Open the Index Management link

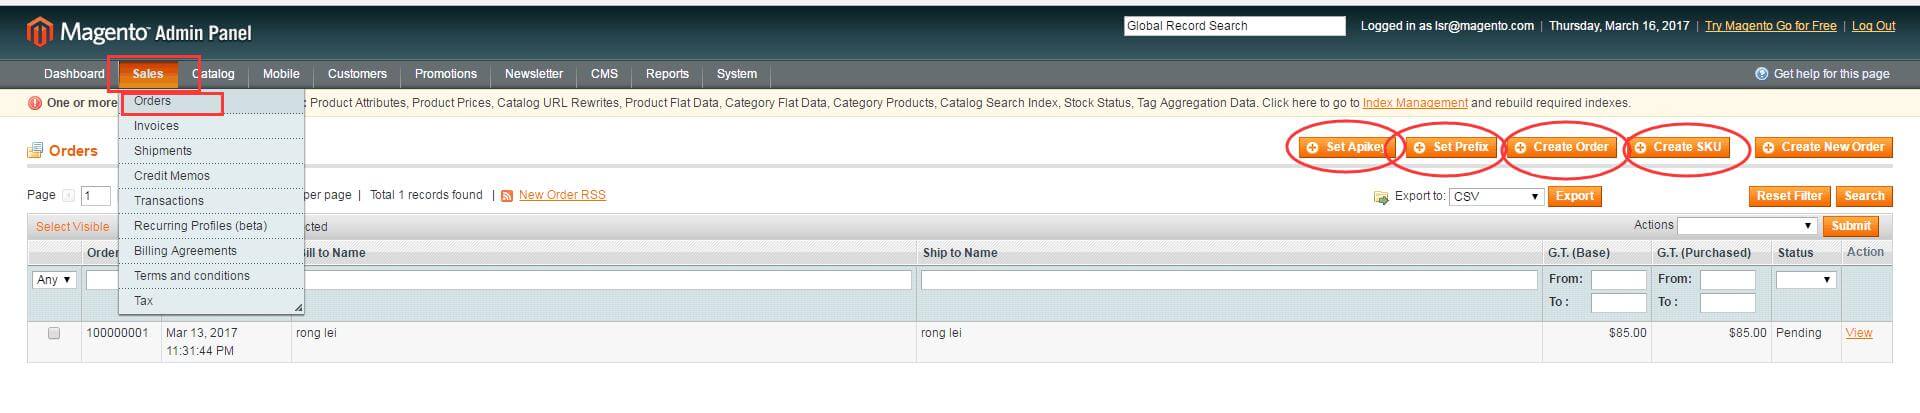[1415, 103]
